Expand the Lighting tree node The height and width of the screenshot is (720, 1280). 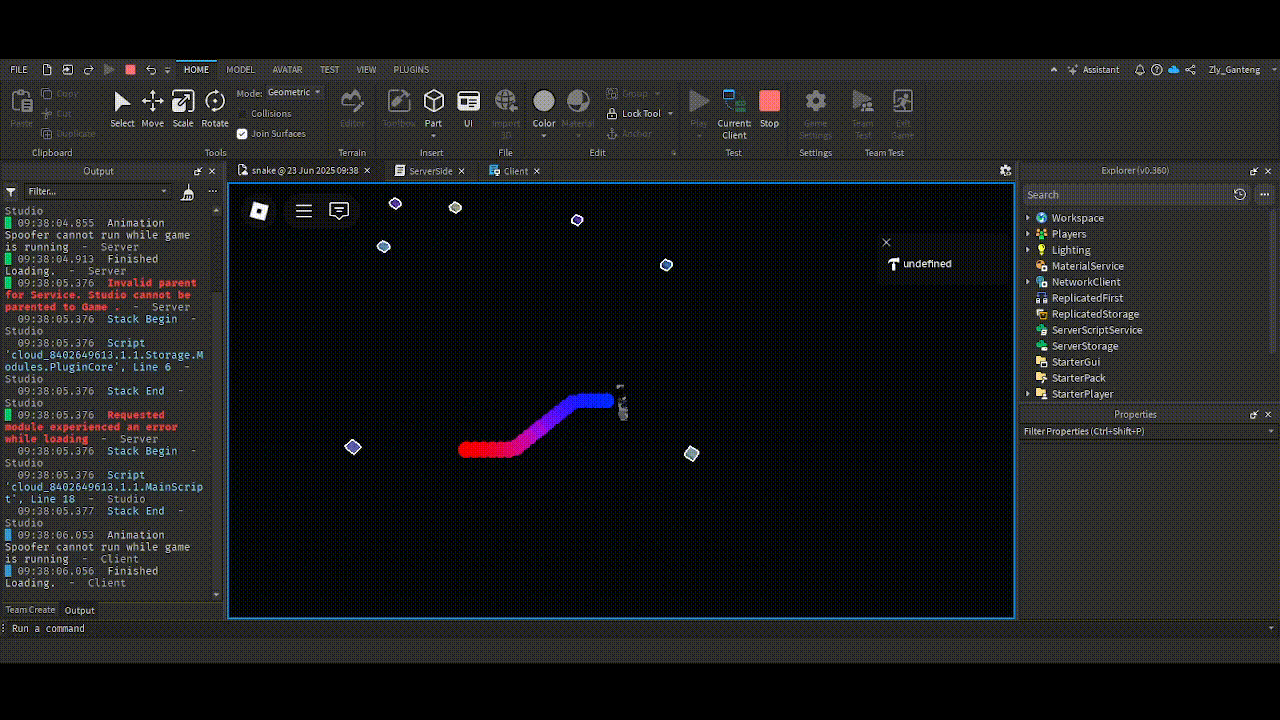[x=1028, y=250]
